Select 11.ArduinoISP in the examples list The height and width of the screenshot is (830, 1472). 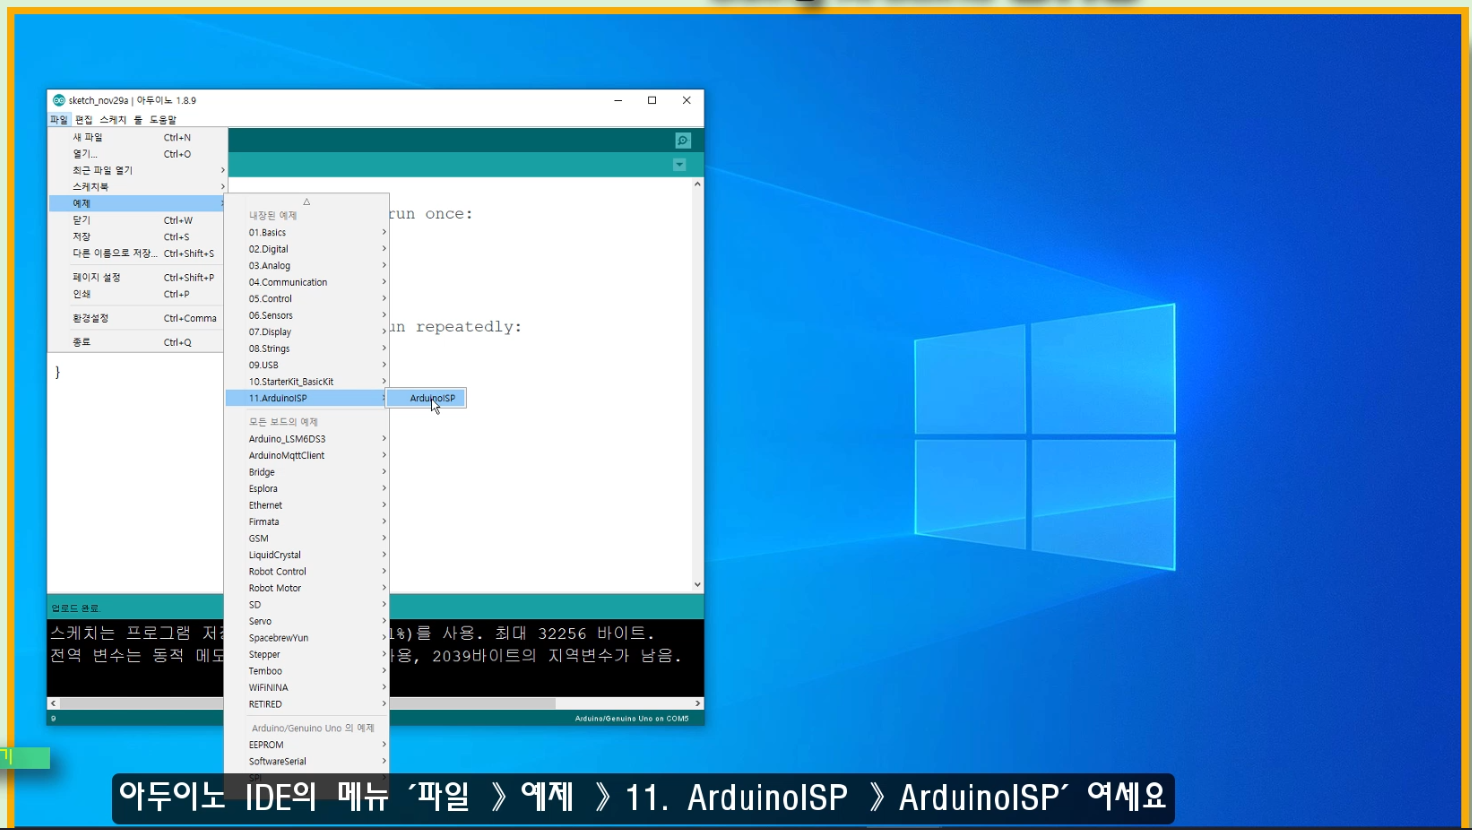click(x=307, y=398)
